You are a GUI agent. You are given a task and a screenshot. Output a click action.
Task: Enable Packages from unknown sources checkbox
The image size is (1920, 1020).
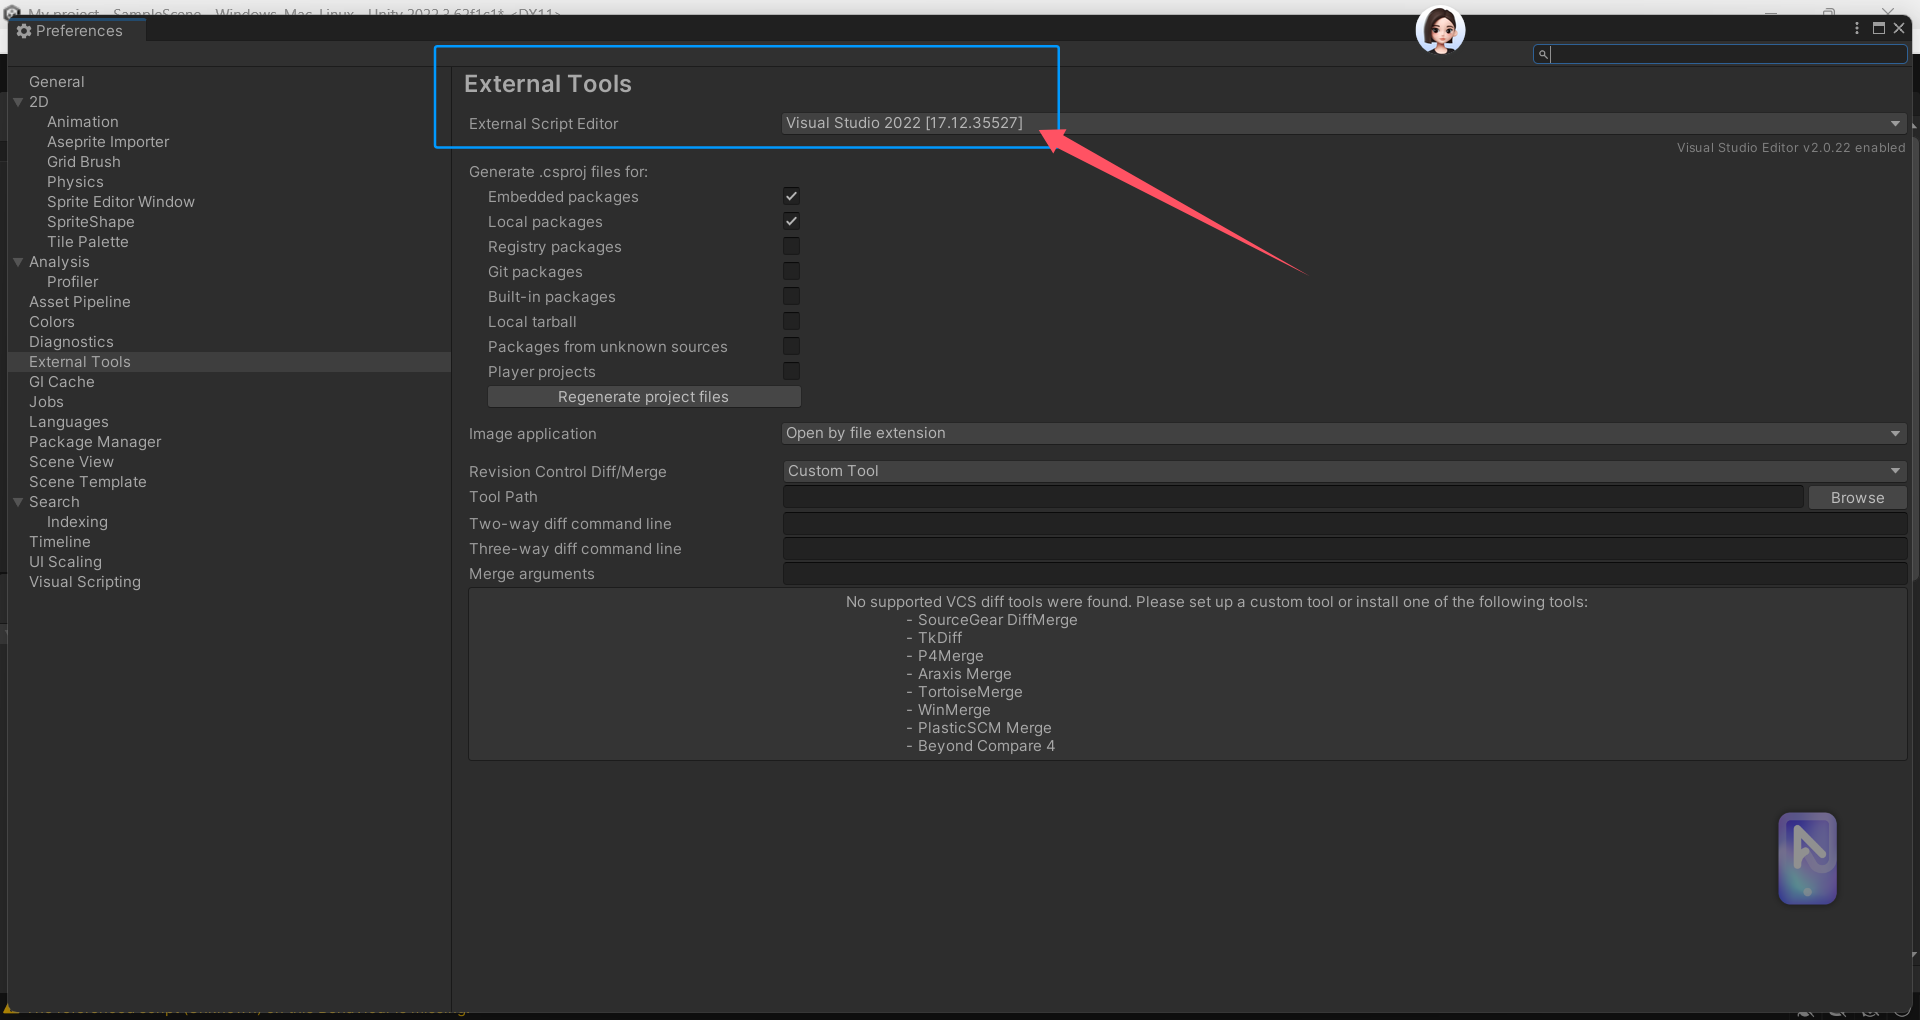point(791,346)
